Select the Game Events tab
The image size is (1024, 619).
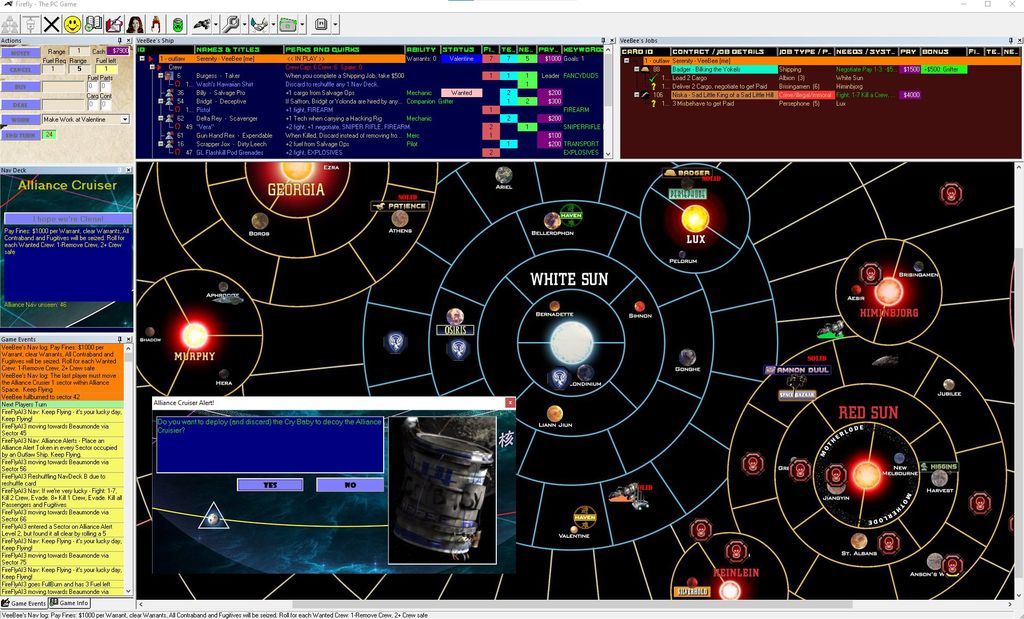pos(23,603)
